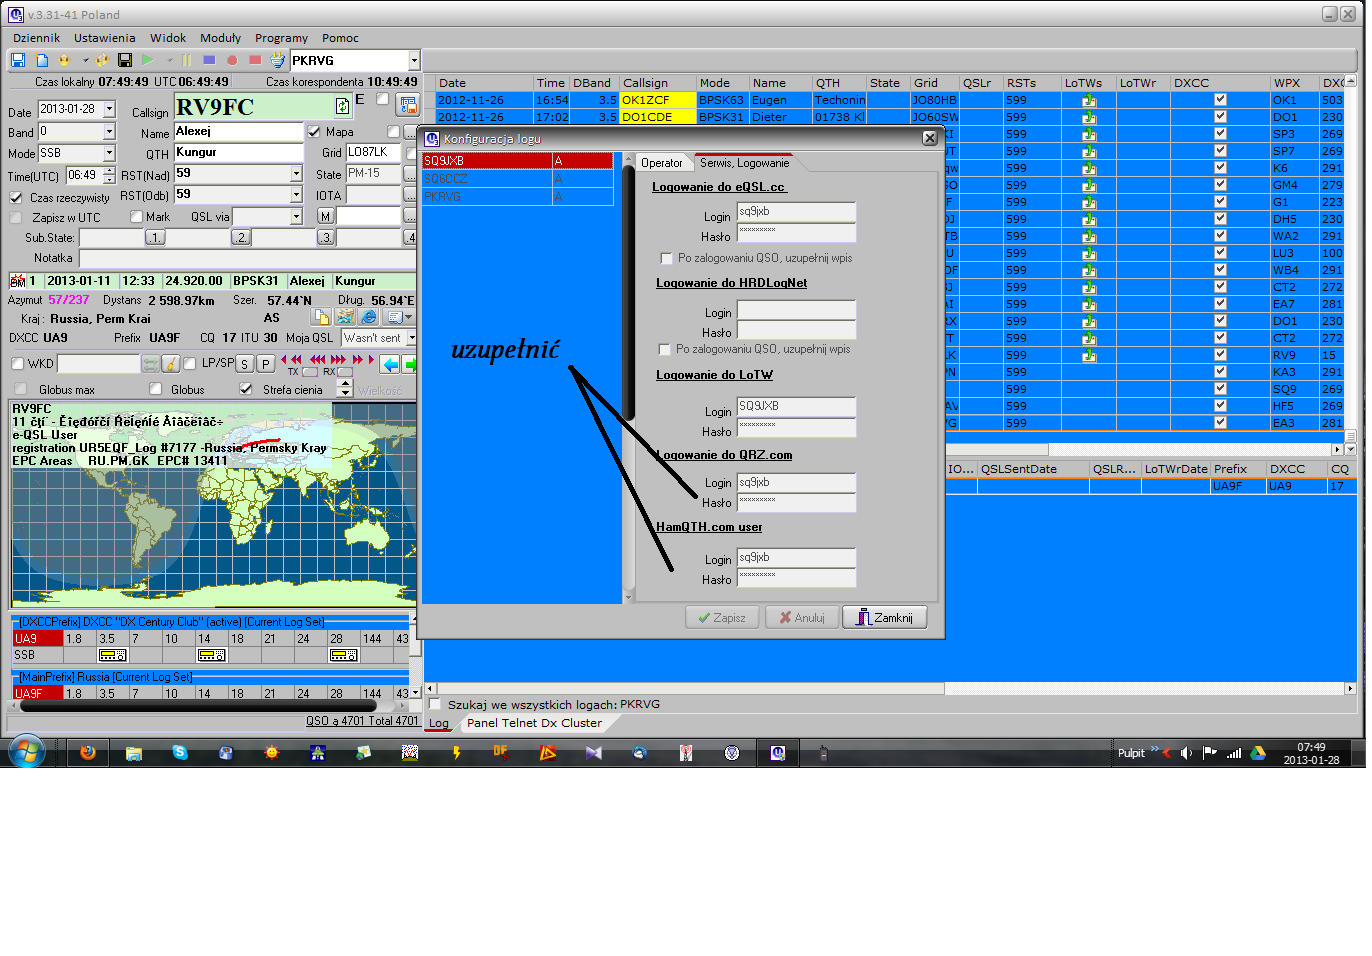The image size is (1372, 956).
Task: Switch to the Operator tab
Action: [x=662, y=163]
